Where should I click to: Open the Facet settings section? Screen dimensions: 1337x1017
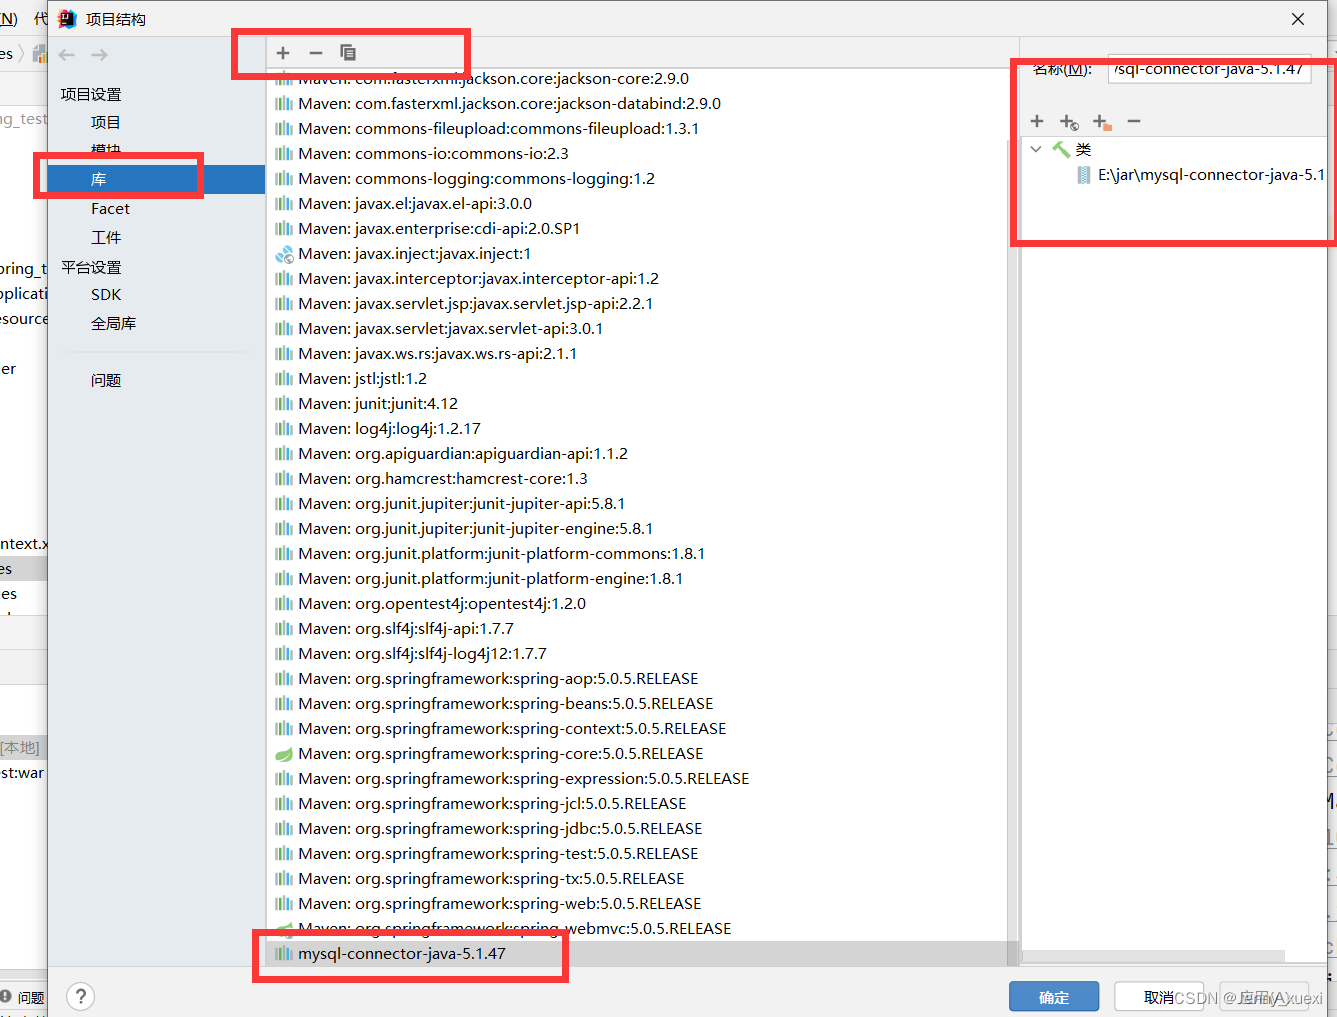[x=110, y=209]
